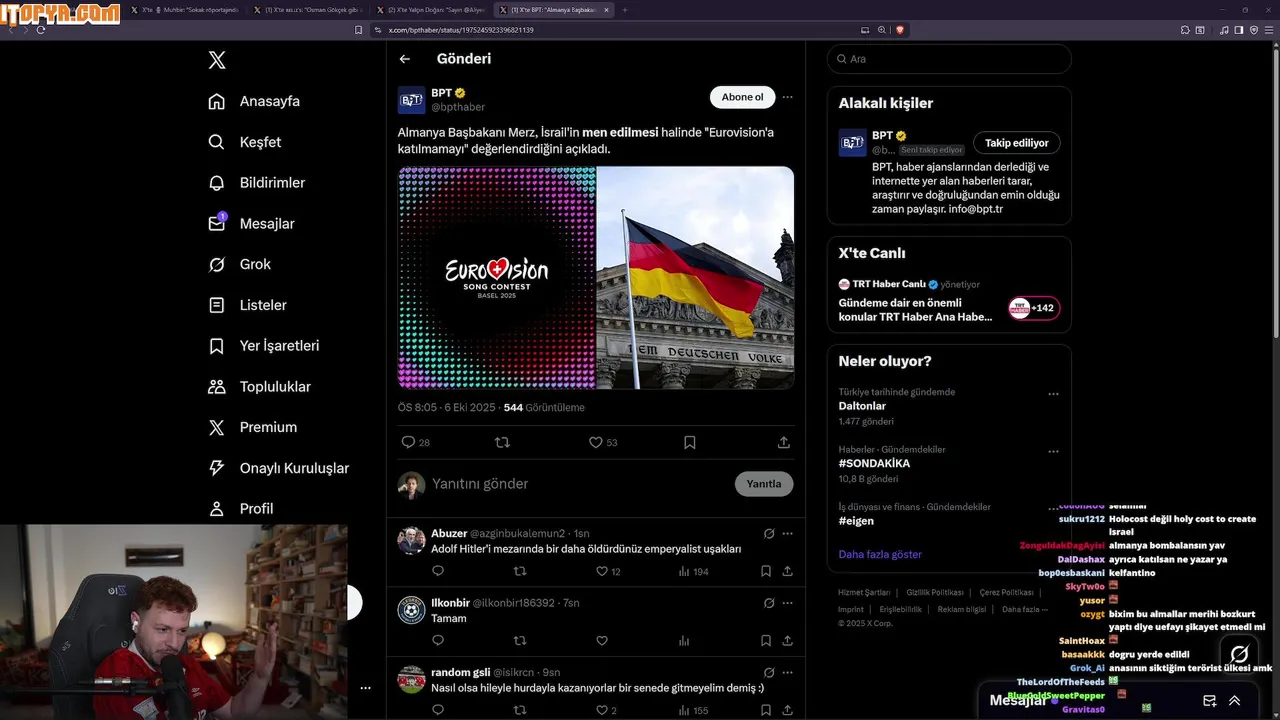The height and width of the screenshot is (720, 1280).
Task: Open Grok from sidebar
Action: tap(240, 264)
